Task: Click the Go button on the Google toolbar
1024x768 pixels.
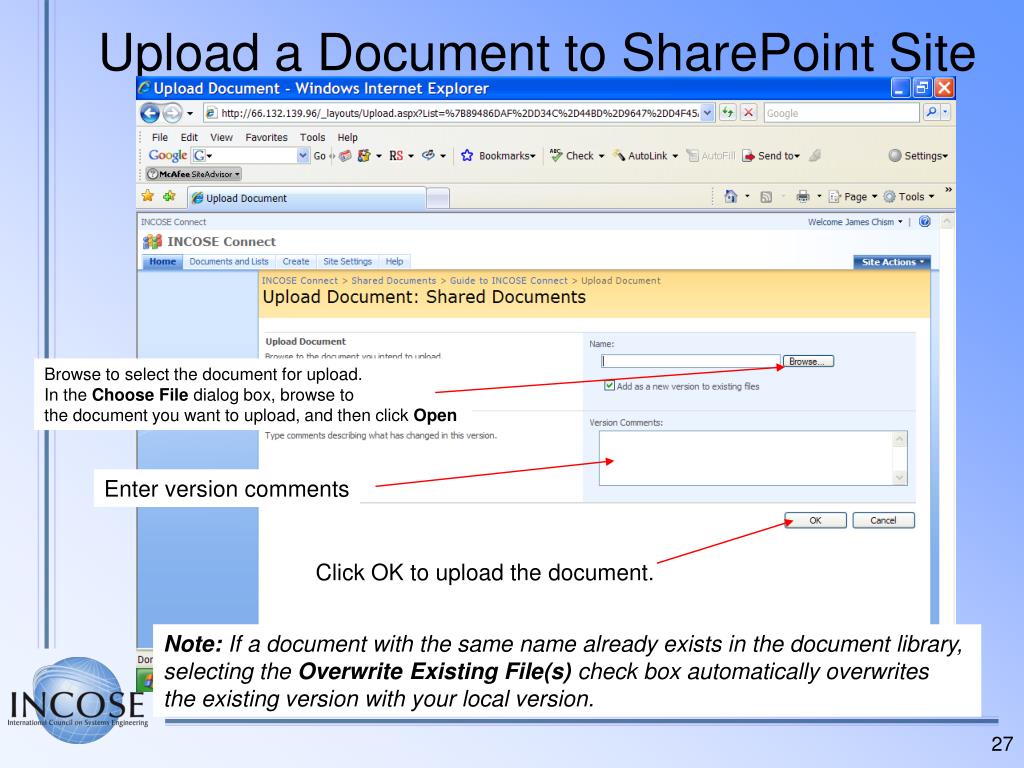Action: (x=319, y=155)
